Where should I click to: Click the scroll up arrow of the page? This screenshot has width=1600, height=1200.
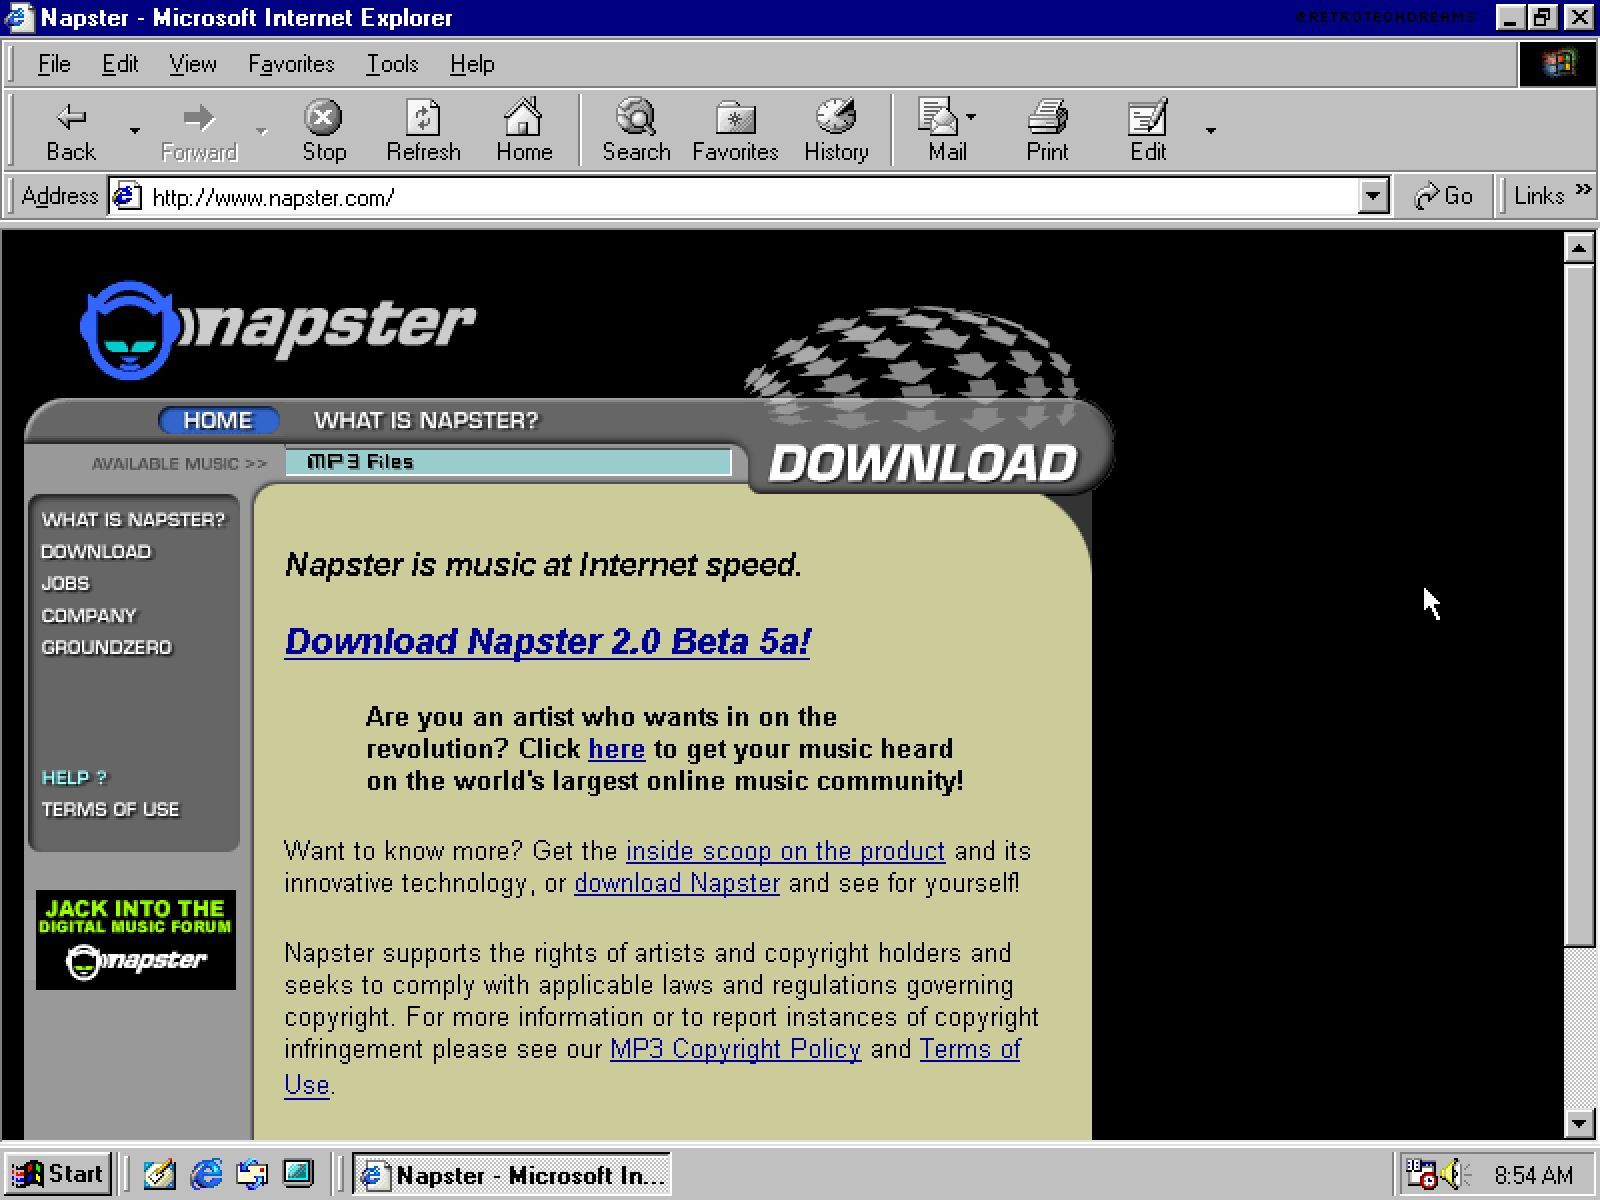point(1578,248)
